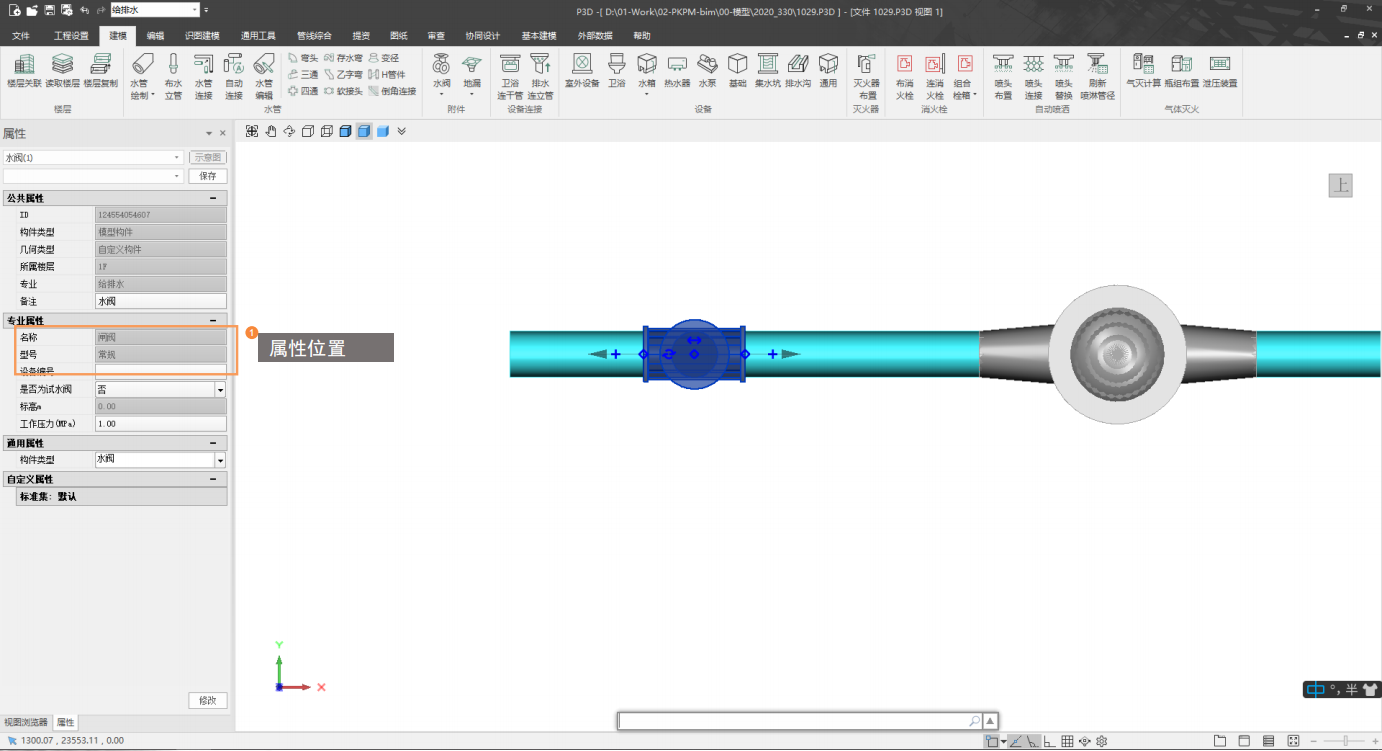Click the 喷头布置 sprinkler layout icon
Image resolution: width=1382 pixels, height=751 pixels.
click(1003, 76)
